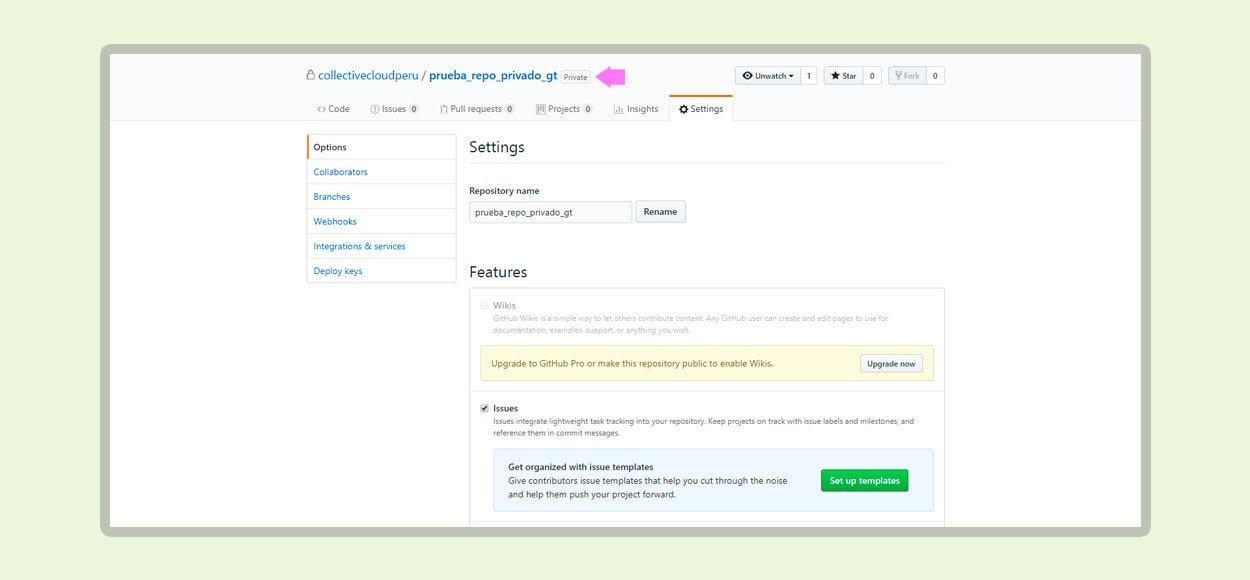Open Integrations & services in the sidebar

tap(381, 246)
